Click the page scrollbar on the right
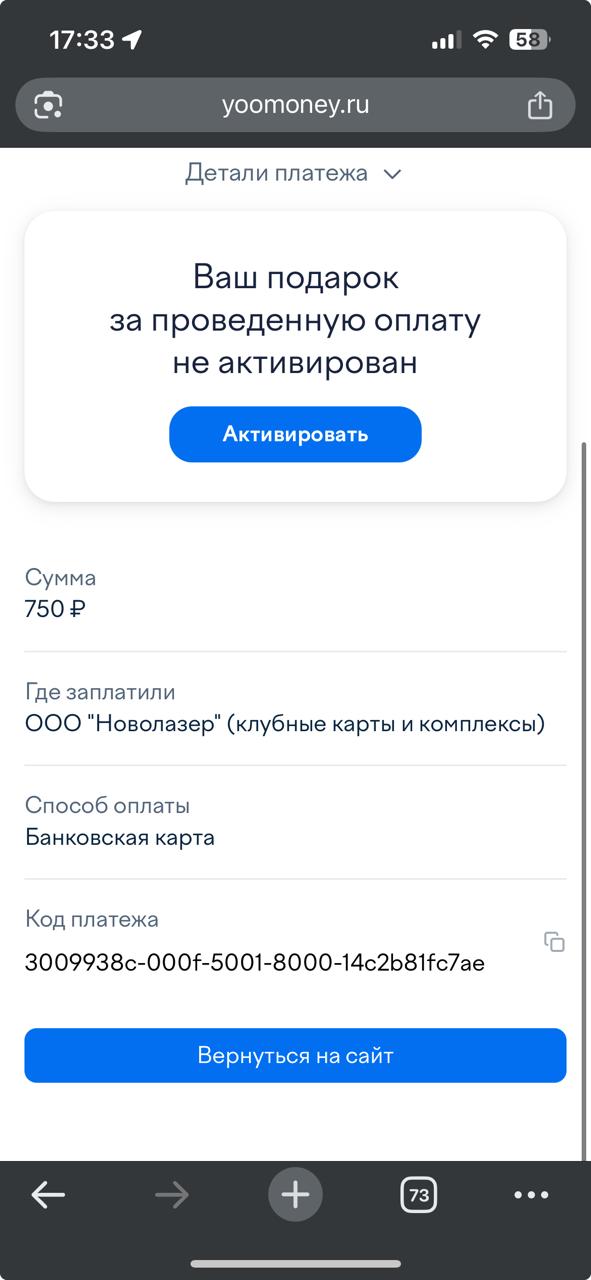 (x=584, y=800)
